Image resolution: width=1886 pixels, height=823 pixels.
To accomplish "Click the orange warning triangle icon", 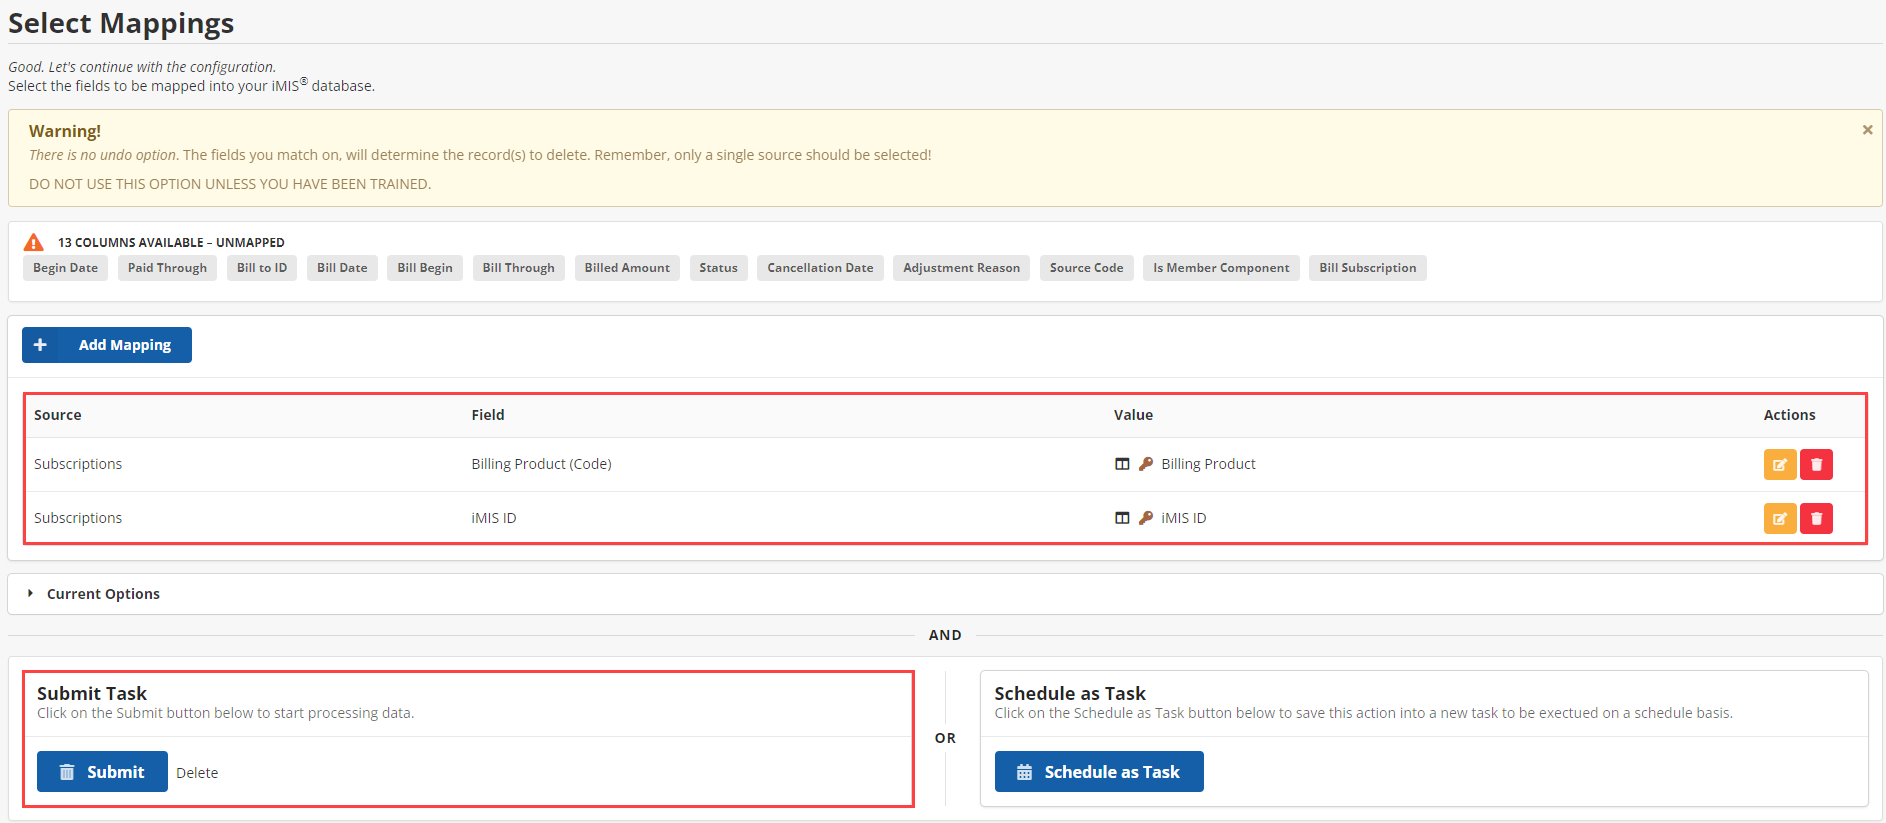I will coord(34,242).
